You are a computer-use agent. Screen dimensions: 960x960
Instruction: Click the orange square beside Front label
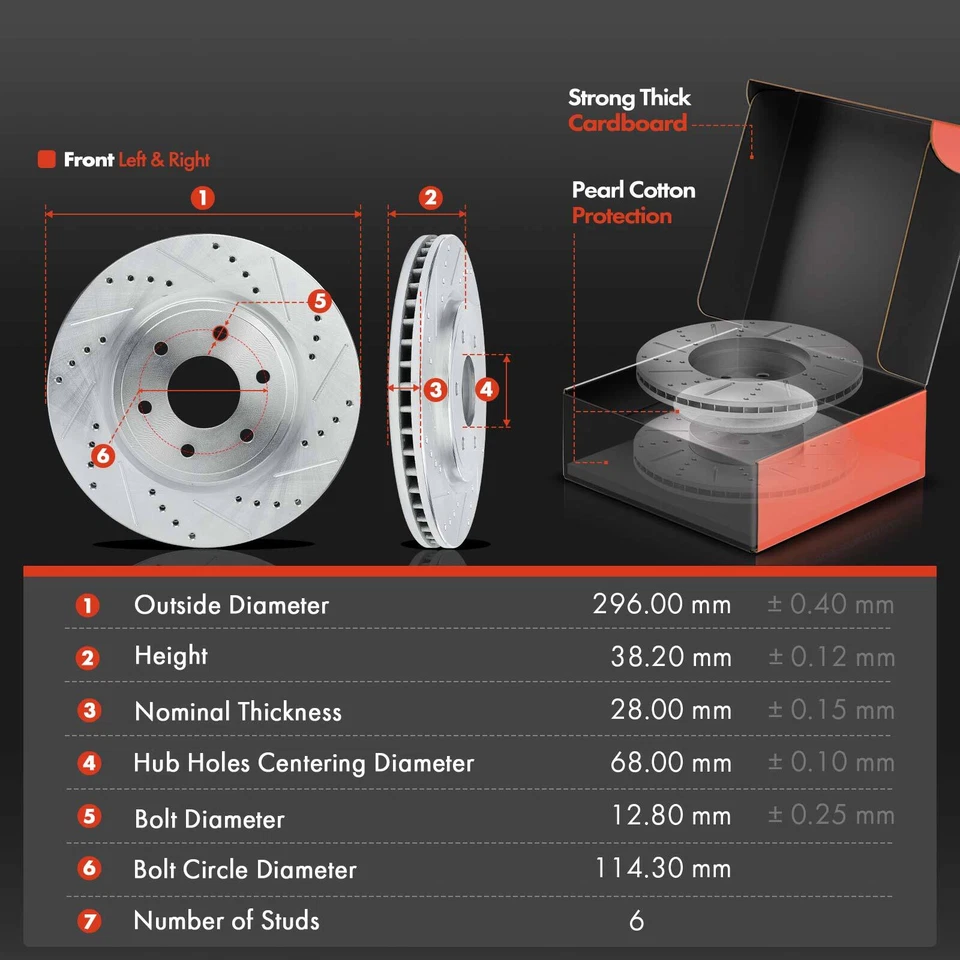click(45, 159)
